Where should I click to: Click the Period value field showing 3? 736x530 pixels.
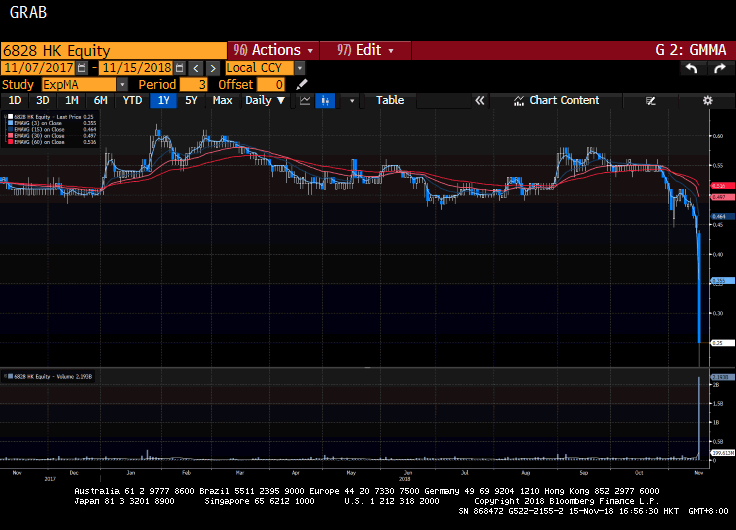point(193,84)
